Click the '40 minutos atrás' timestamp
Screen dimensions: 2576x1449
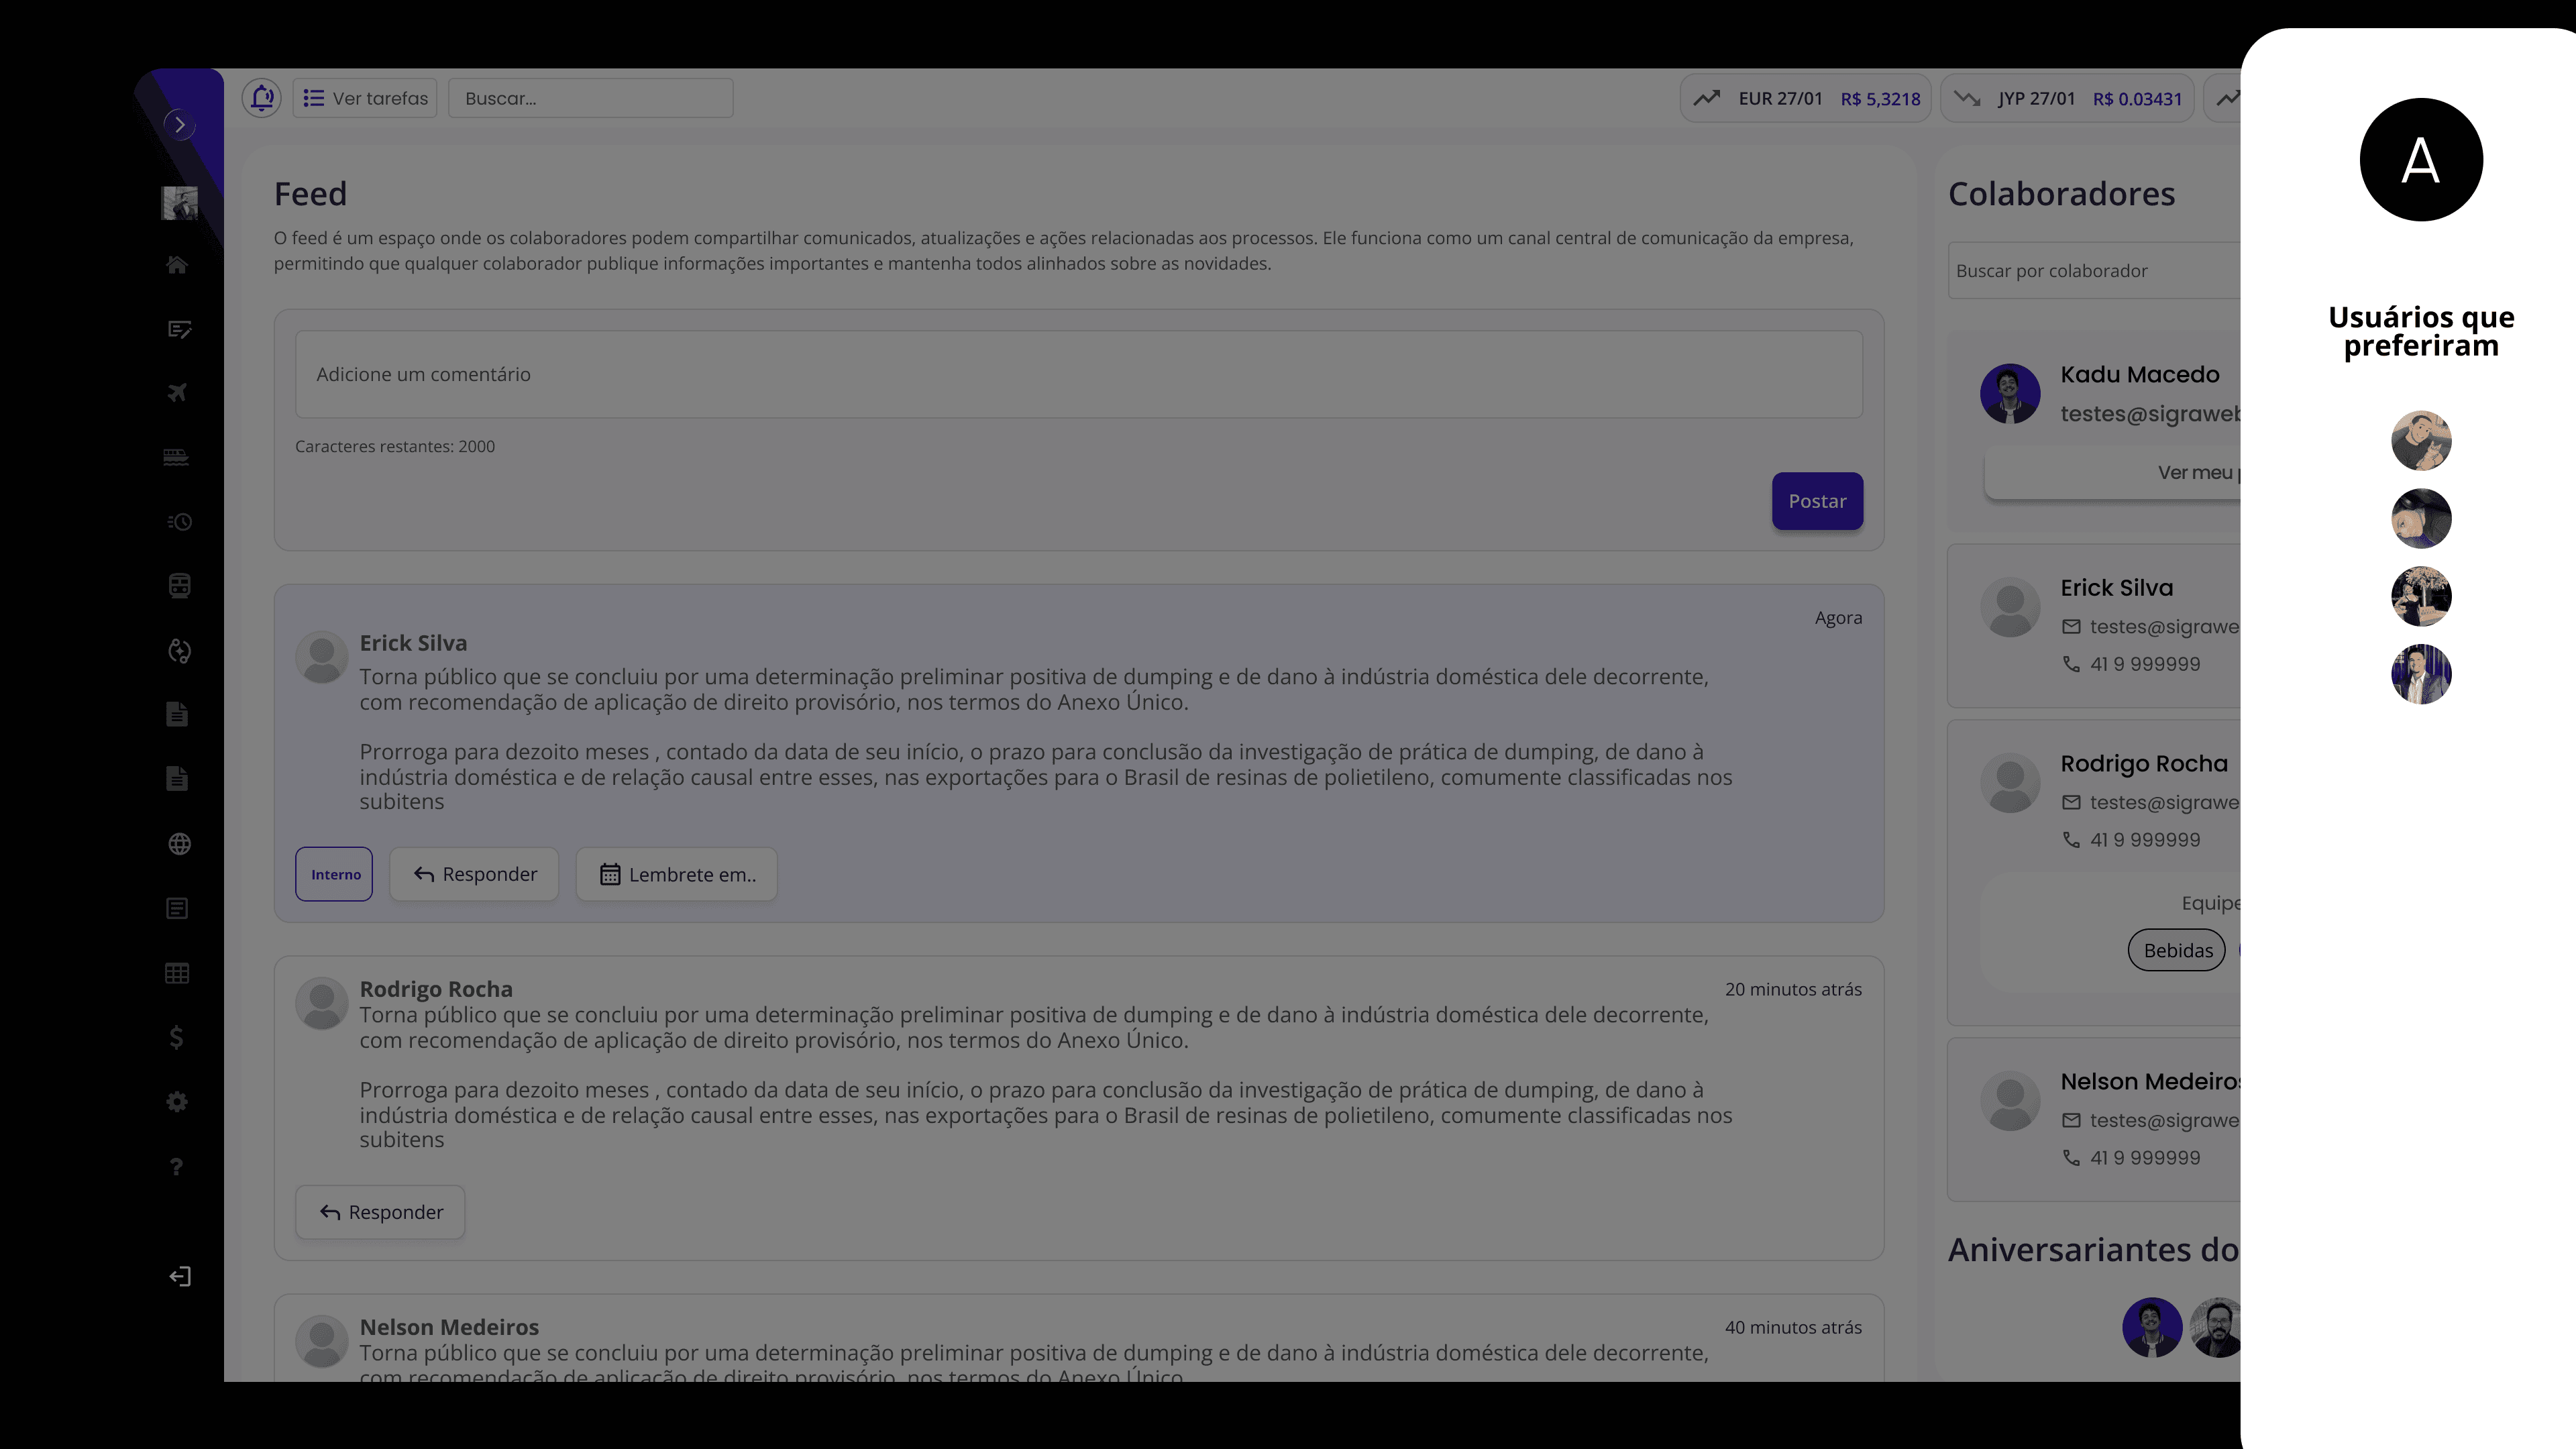click(x=1793, y=1327)
